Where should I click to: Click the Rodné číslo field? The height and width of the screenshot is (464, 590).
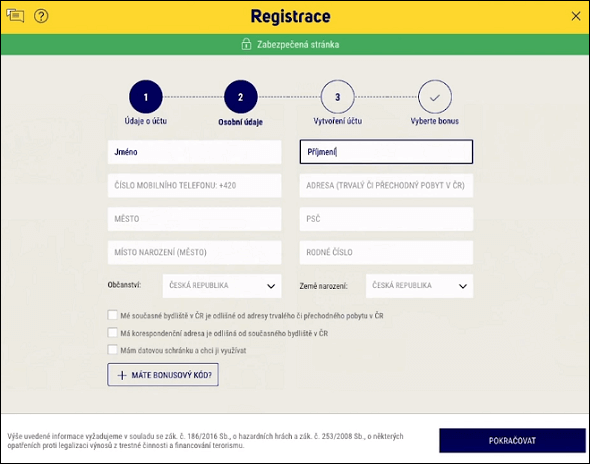(386, 252)
